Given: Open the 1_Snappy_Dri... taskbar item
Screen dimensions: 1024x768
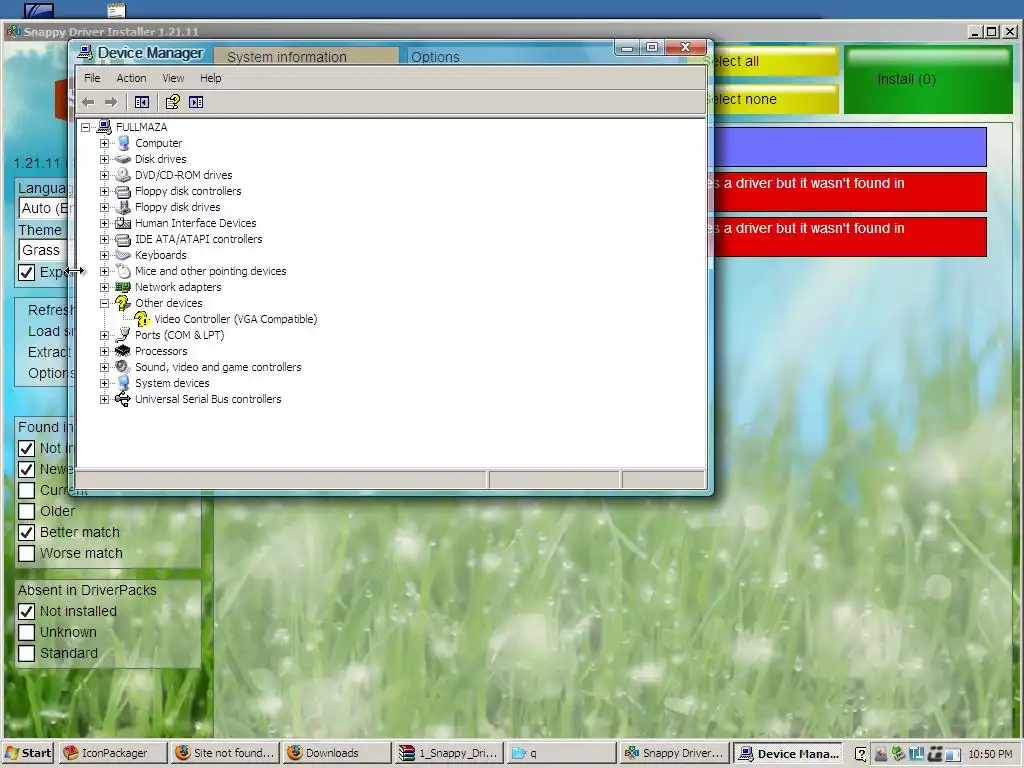Looking at the screenshot, I should coord(449,753).
